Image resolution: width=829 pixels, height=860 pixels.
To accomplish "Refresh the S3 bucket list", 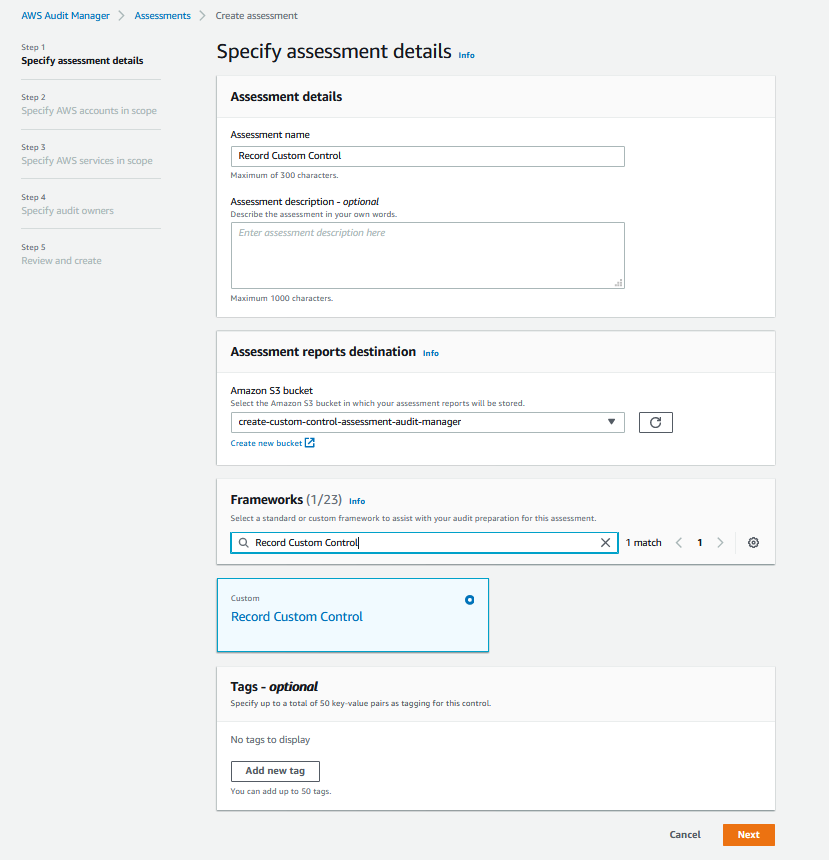I will (x=656, y=422).
